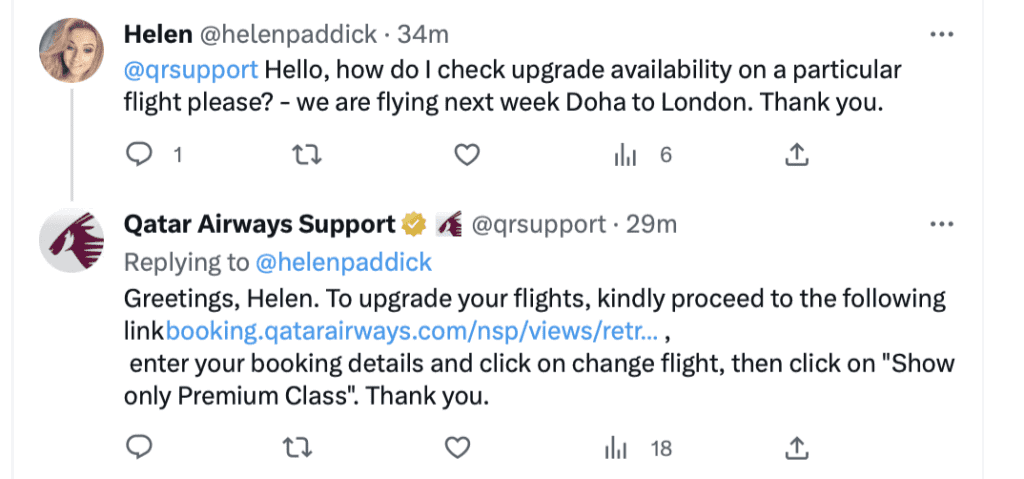Like the Qatar Airways Support reply
This screenshot has height=479, width=1024.
pos(457,448)
